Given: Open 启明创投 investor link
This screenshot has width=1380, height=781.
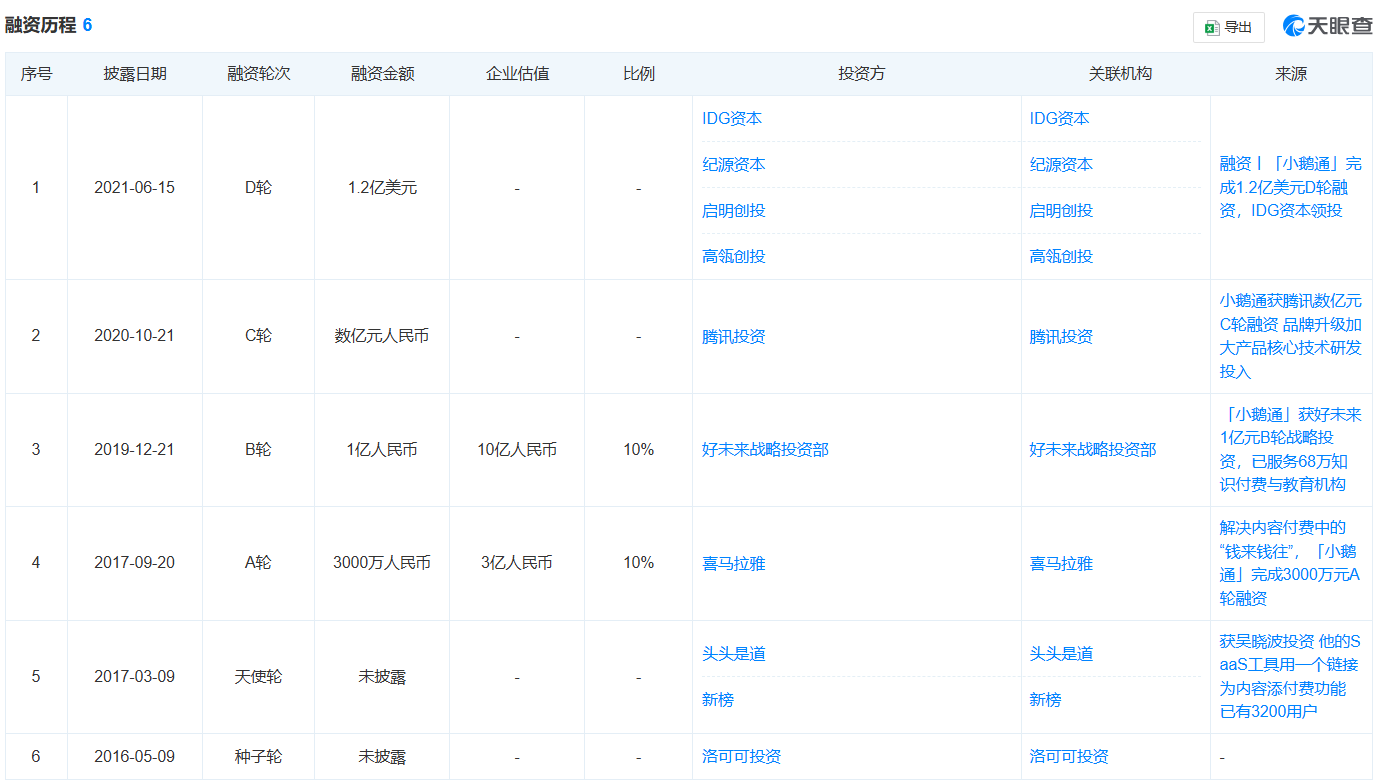Looking at the screenshot, I should pyautogui.click(x=734, y=210).
